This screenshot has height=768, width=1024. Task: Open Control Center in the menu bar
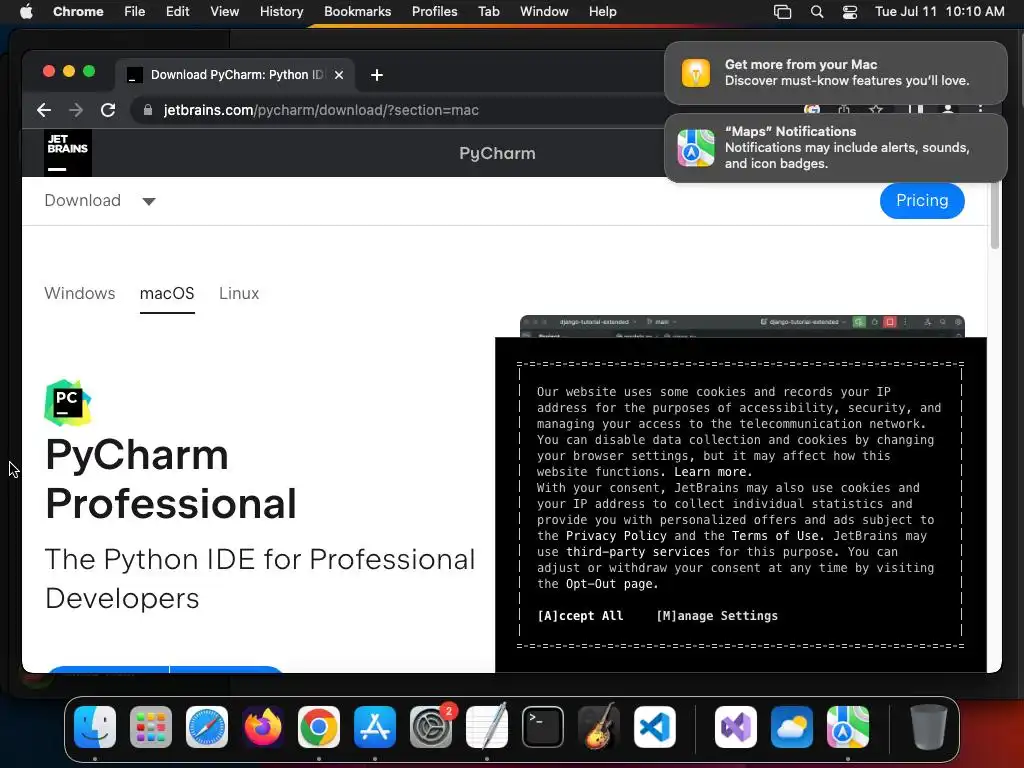click(850, 12)
